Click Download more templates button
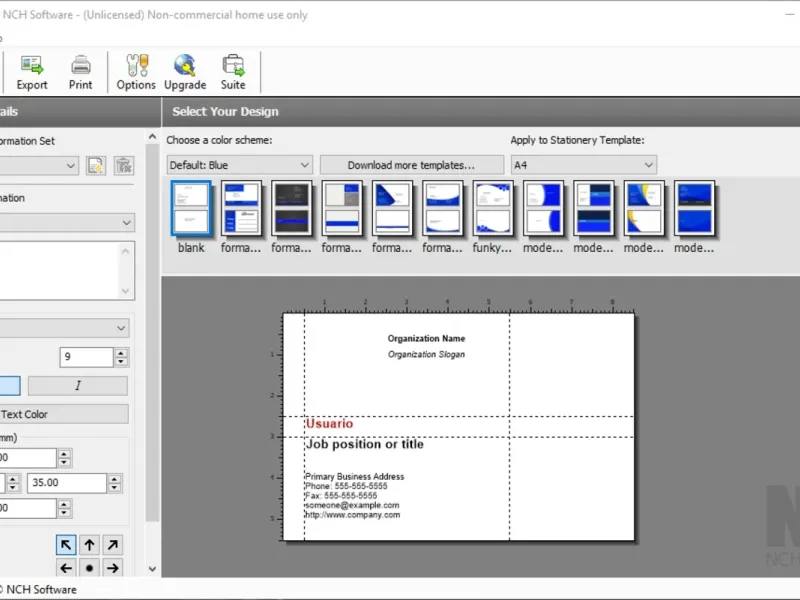Image resolution: width=800 pixels, height=600 pixels. coord(411,165)
